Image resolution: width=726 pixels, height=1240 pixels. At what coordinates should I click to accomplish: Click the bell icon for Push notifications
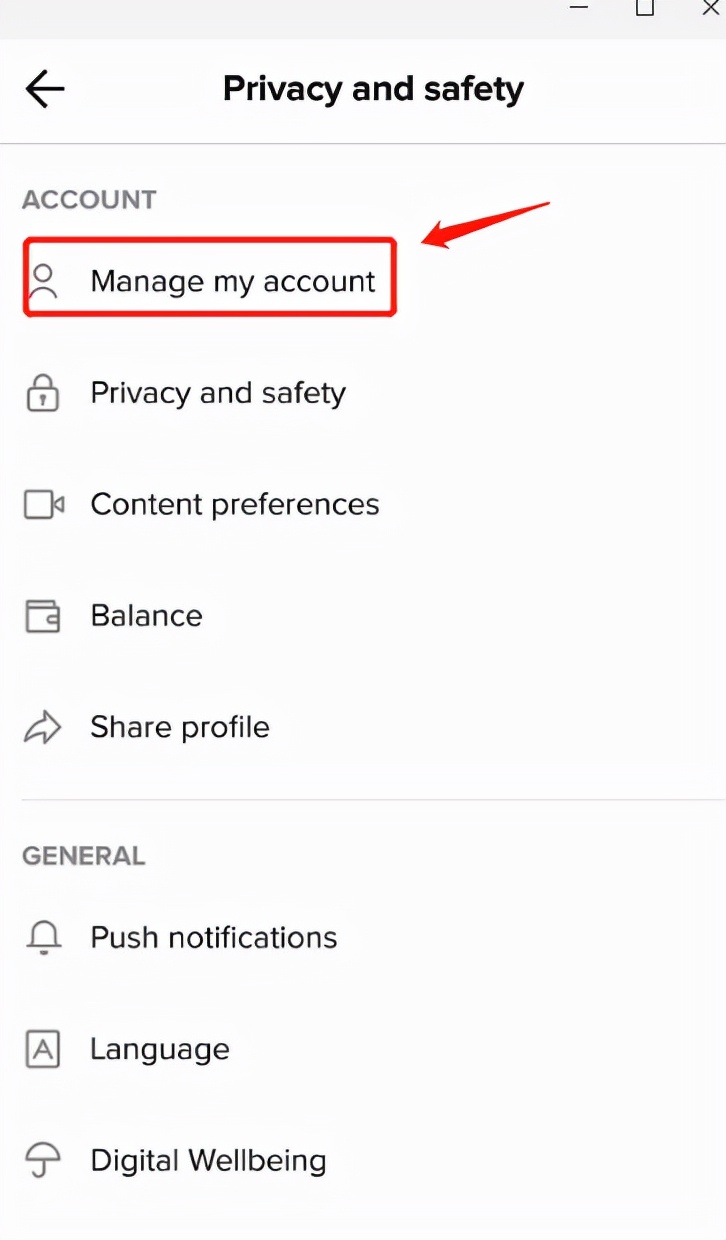point(43,938)
